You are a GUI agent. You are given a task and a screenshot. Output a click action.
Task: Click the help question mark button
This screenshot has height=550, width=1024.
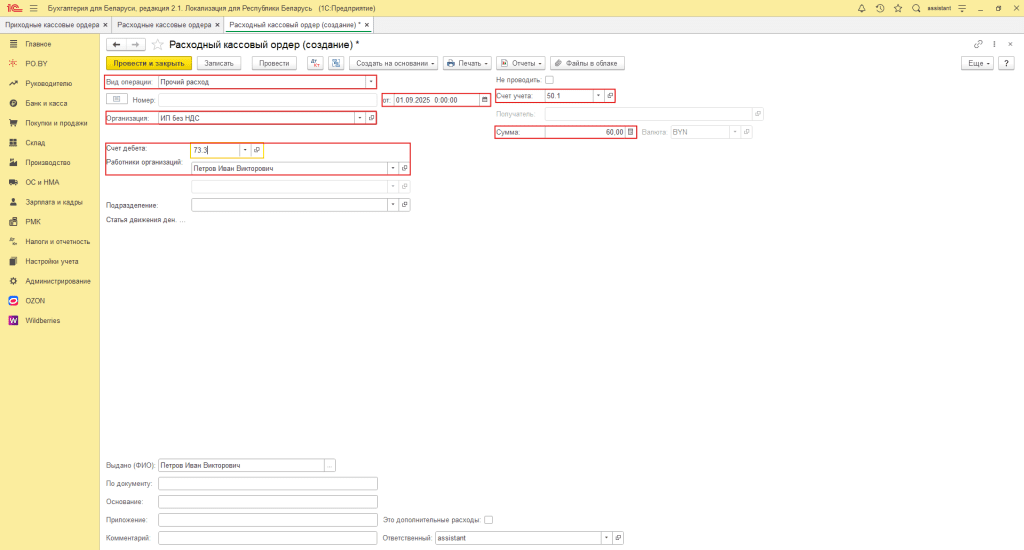point(1007,63)
